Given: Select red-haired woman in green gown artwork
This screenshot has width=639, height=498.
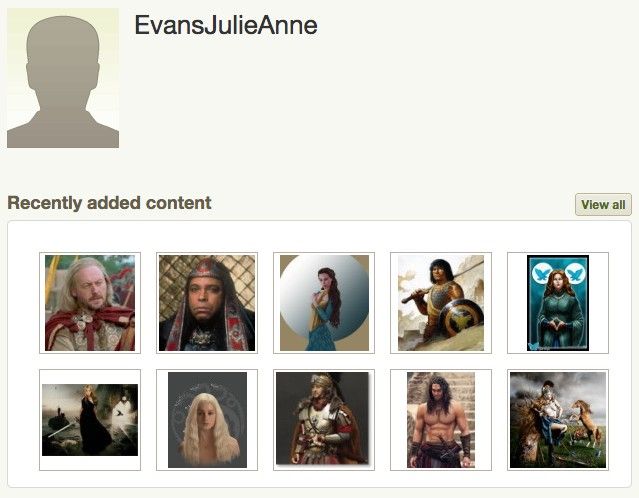Looking at the screenshot, I should 558,303.
